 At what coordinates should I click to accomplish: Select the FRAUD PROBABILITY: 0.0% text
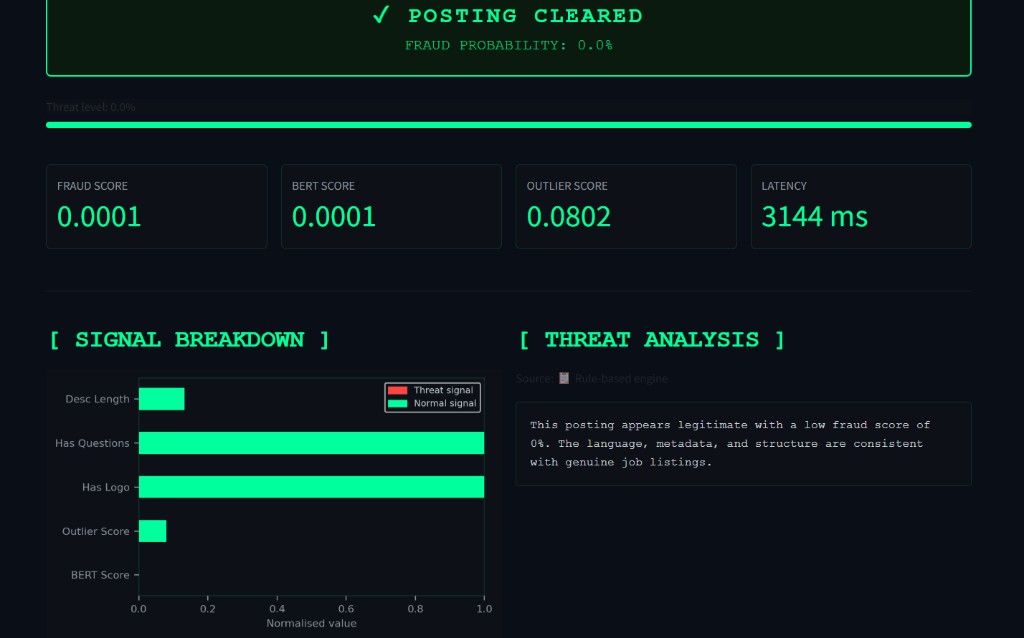pos(509,45)
